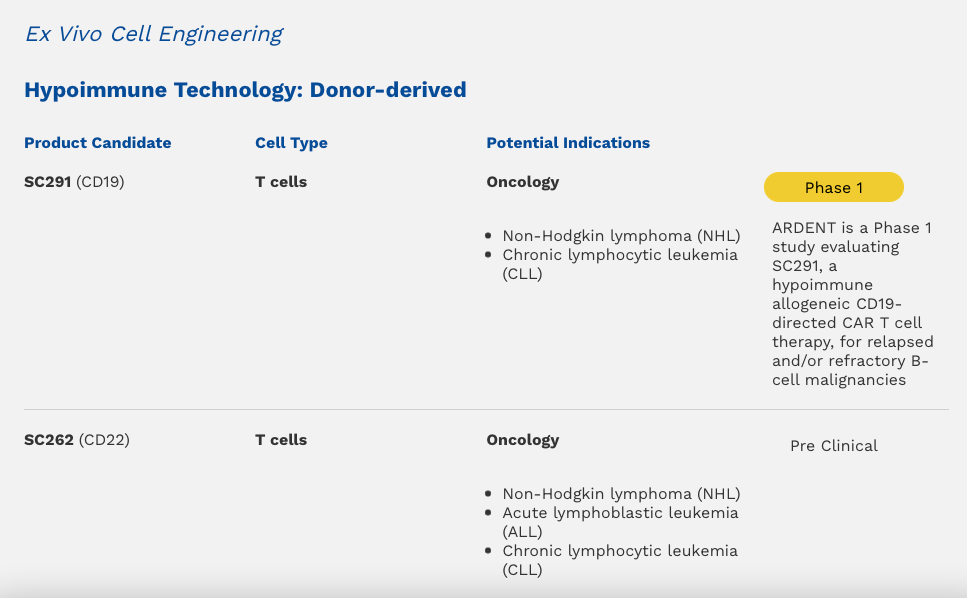Click the yellow Phase 1 badge
Screen dimensions: 967x598
click(x=834, y=187)
